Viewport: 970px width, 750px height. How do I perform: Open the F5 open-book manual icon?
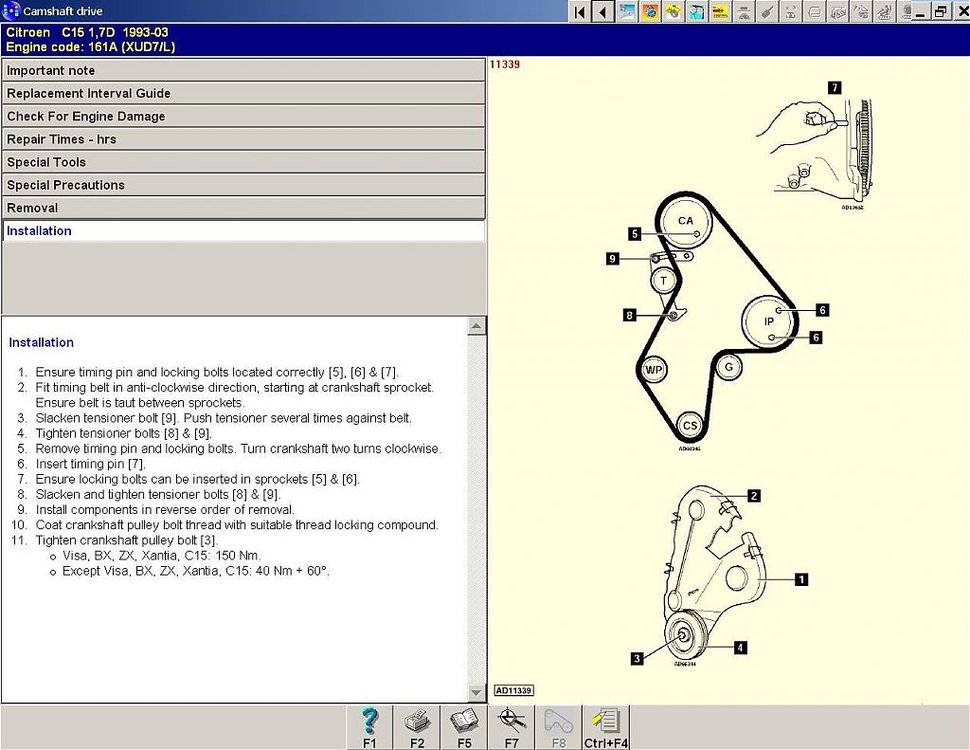click(464, 728)
